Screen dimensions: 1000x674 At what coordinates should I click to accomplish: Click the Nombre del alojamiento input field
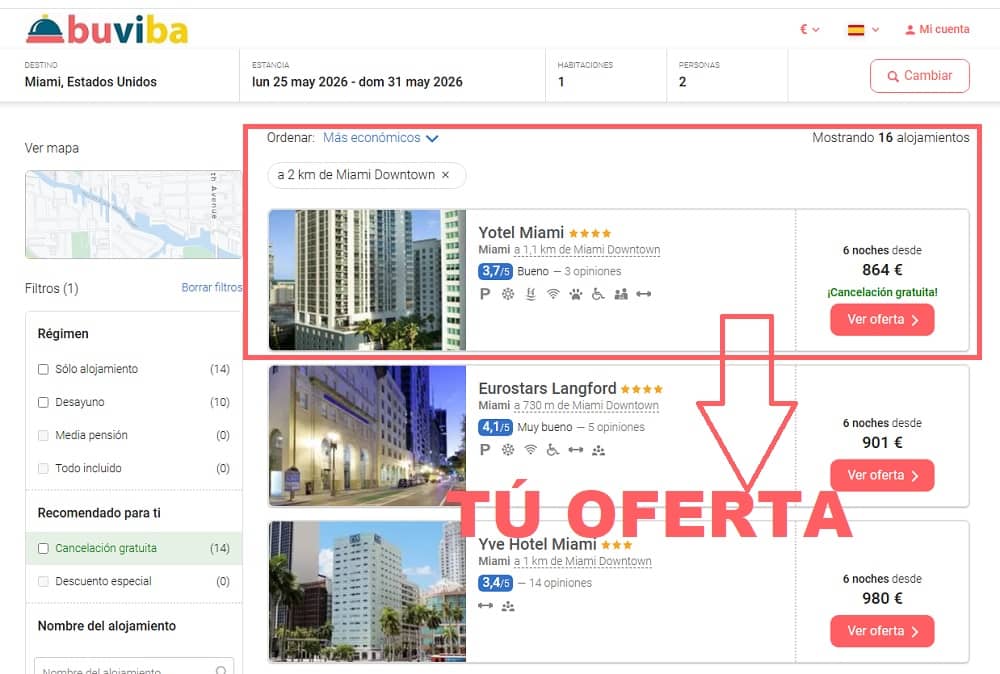(134, 666)
